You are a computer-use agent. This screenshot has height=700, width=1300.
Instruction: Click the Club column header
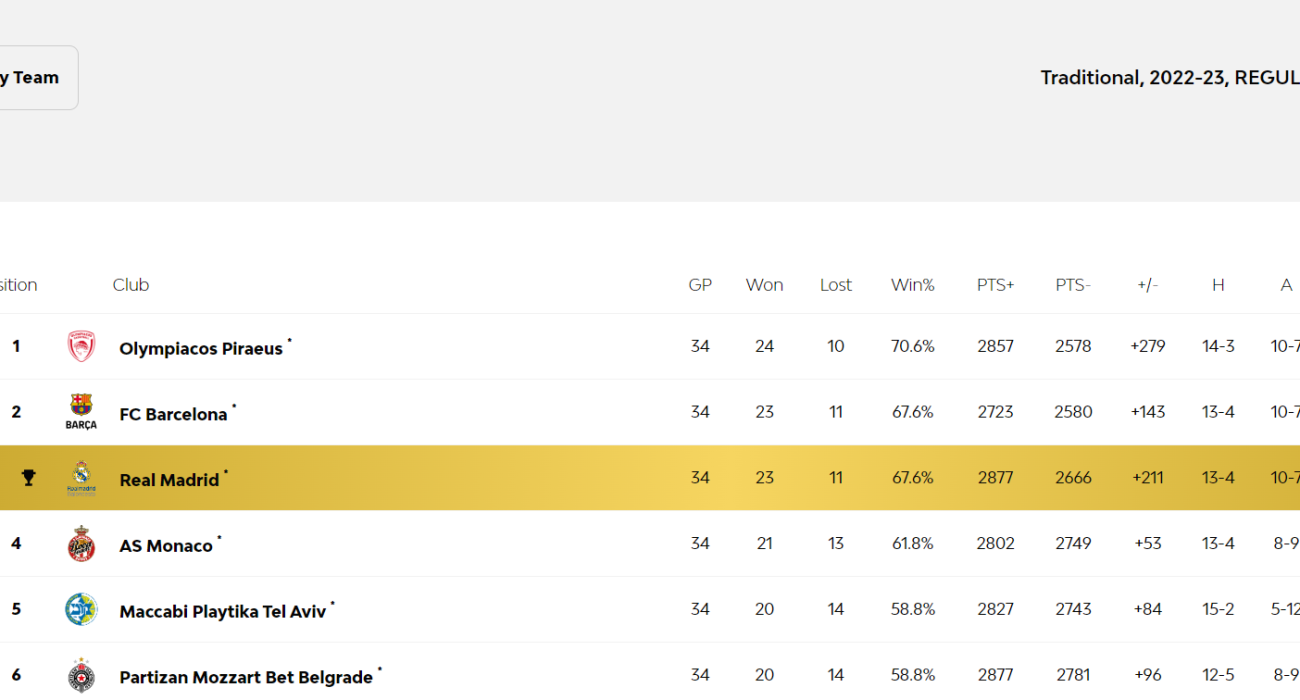tap(131, 285)
